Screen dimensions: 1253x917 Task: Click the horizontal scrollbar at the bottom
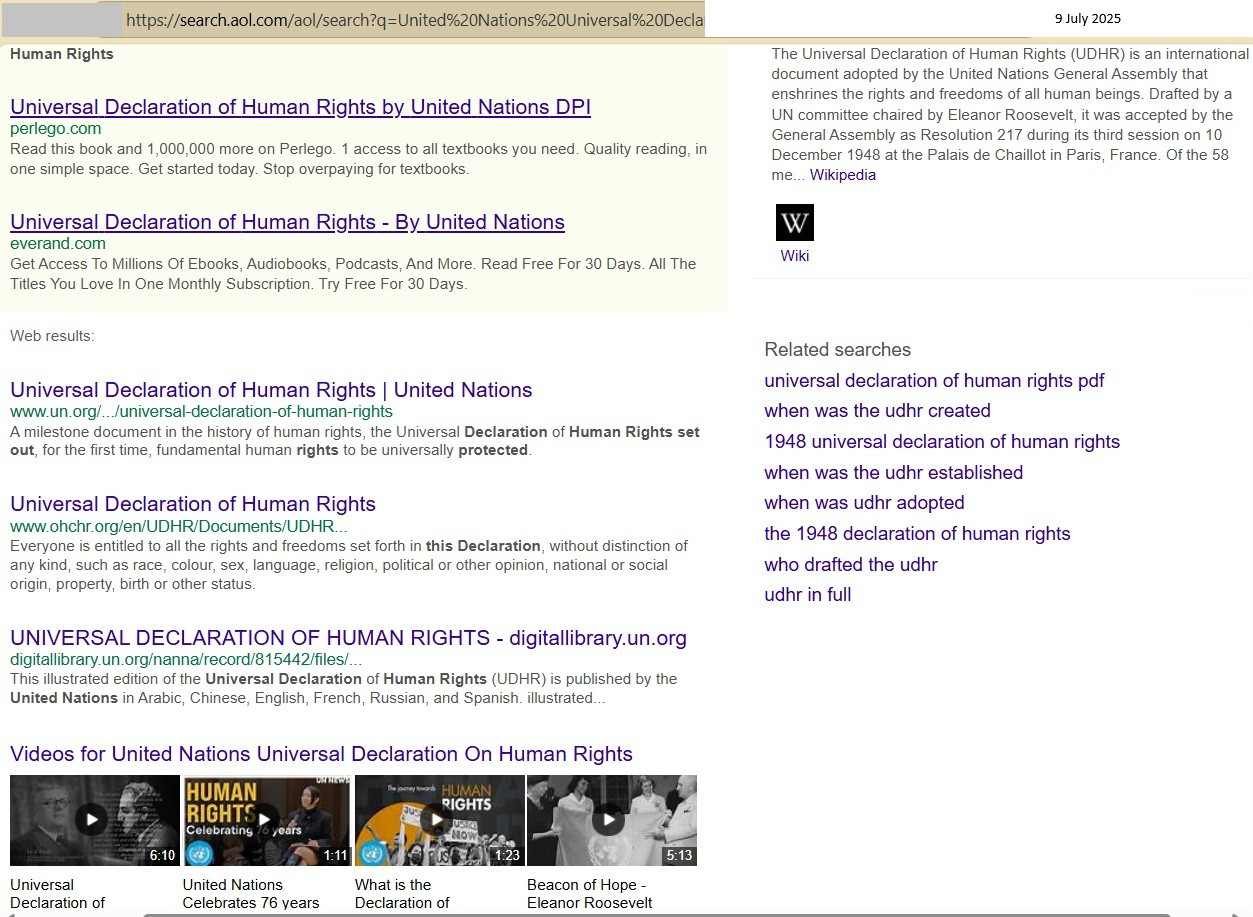pyautogui.click(x=656, y=914)
